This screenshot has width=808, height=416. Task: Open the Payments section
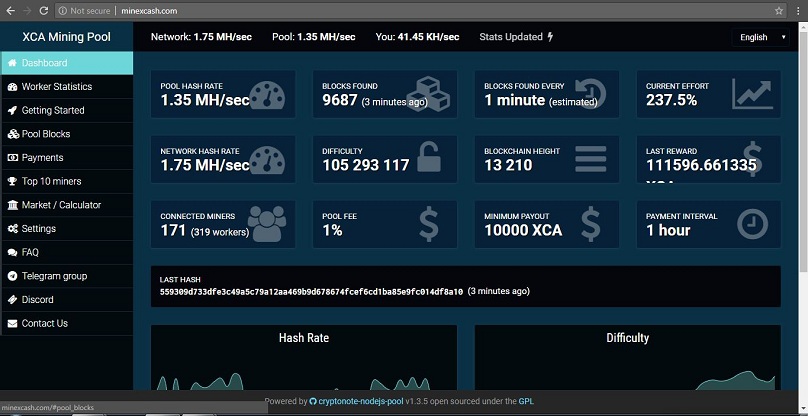[66, 158]
